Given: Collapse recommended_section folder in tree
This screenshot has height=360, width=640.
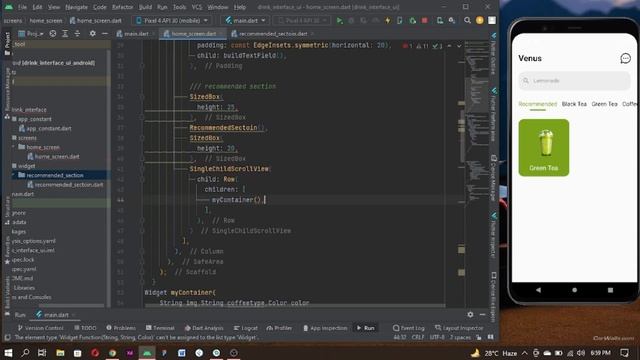Looking at the screenshot, I should (x=13, y=175).
